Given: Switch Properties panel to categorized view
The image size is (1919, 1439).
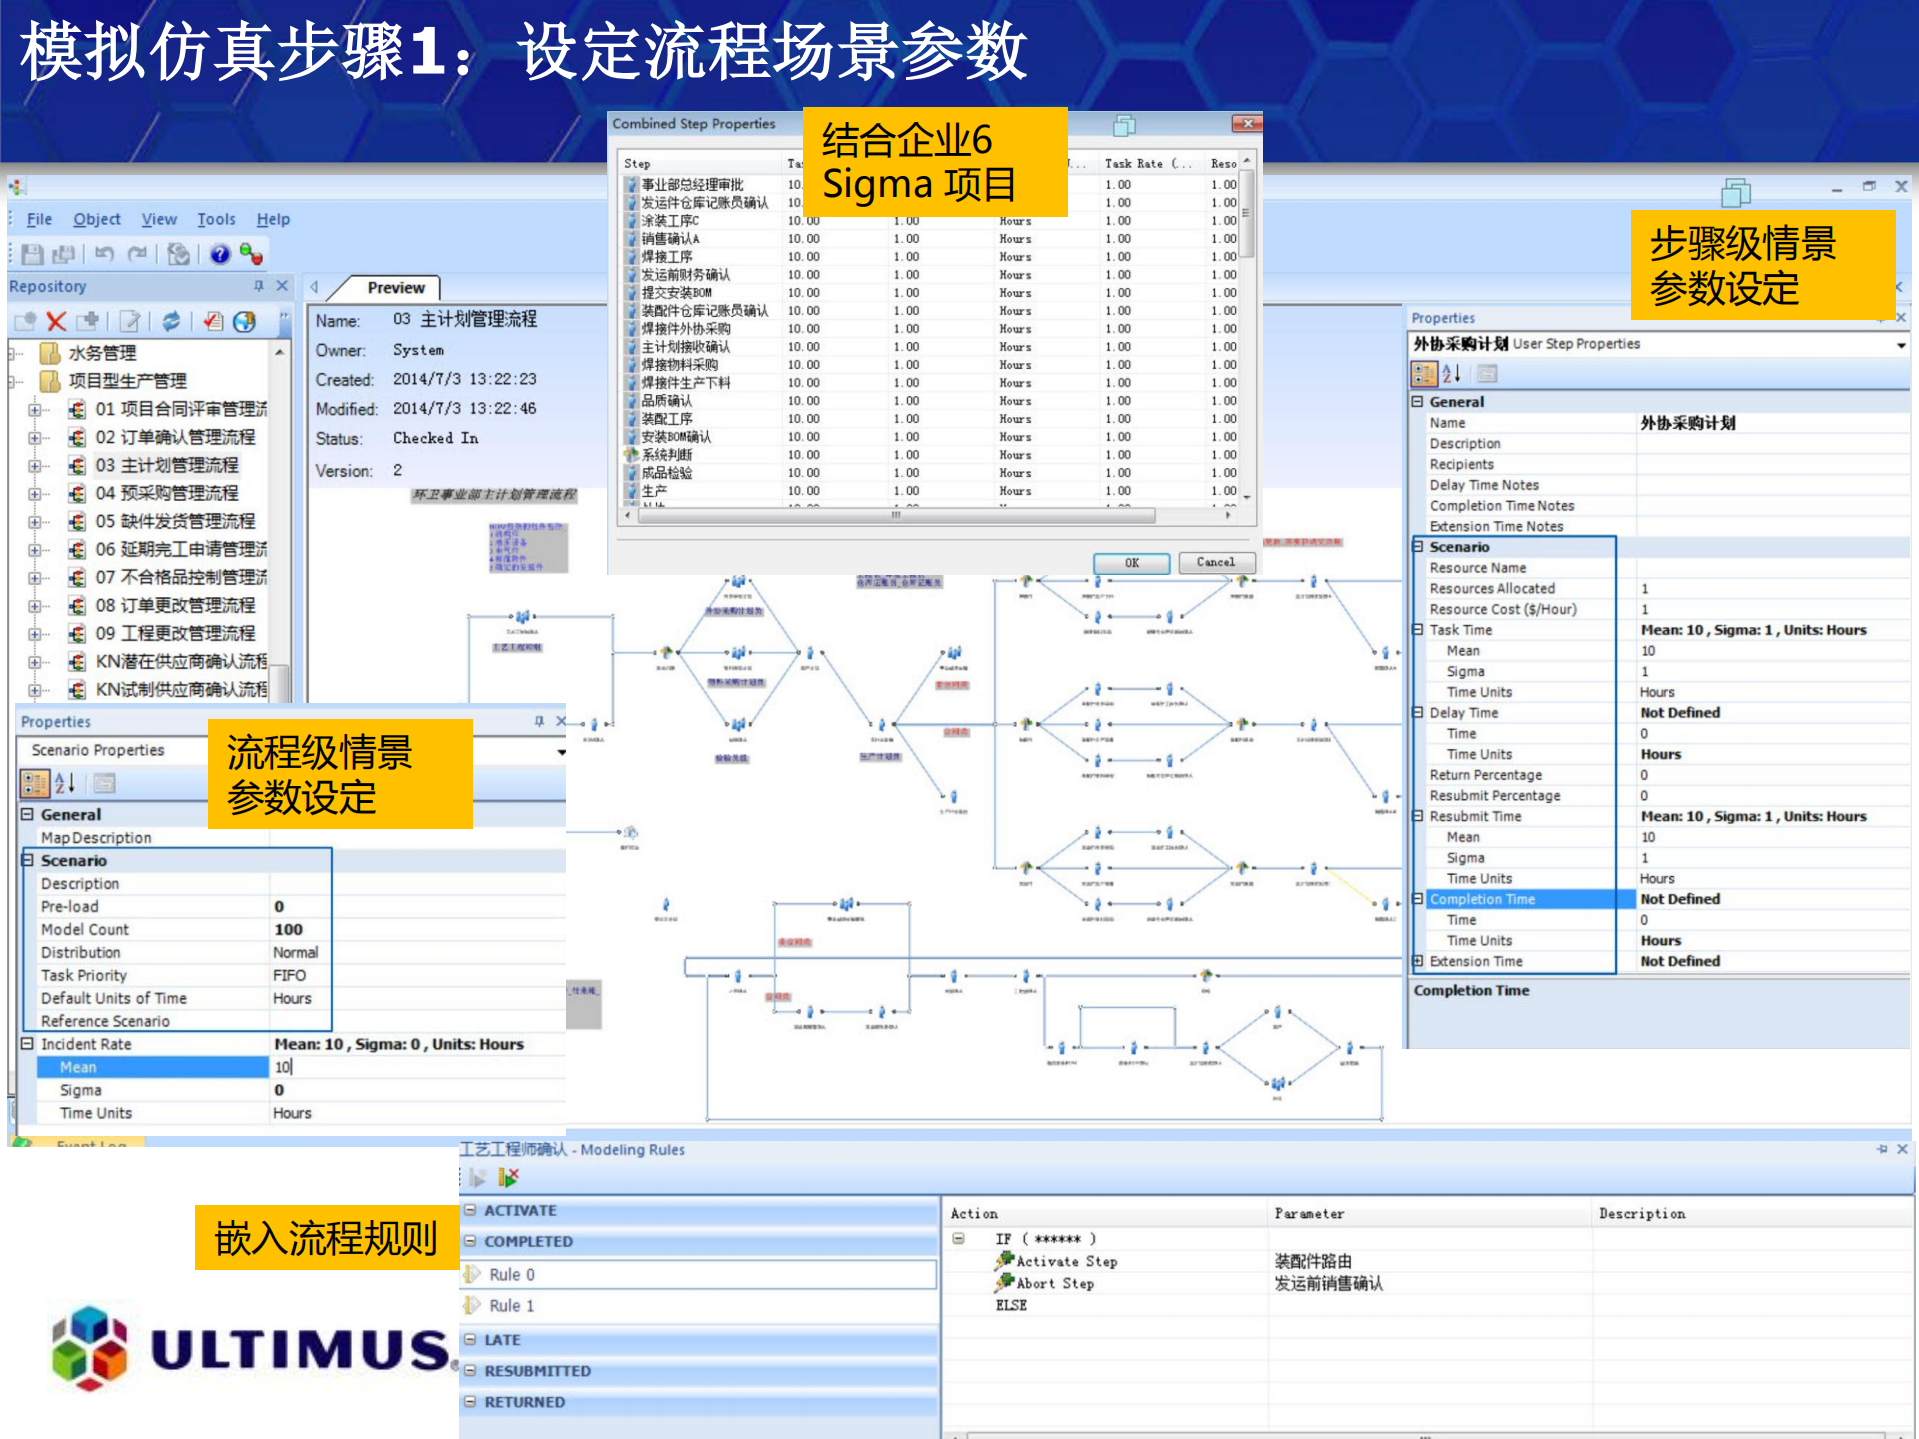Looking at the screenshot, I should click(x=1426, y=373).
